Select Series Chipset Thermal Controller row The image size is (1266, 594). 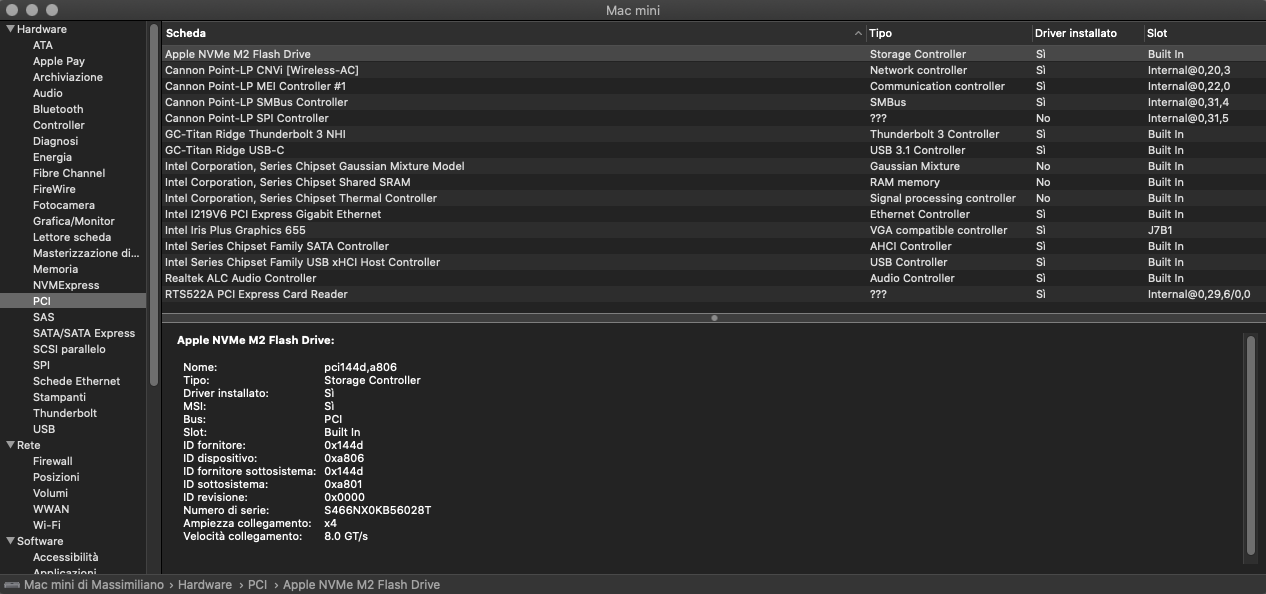(x=714, y=198)
